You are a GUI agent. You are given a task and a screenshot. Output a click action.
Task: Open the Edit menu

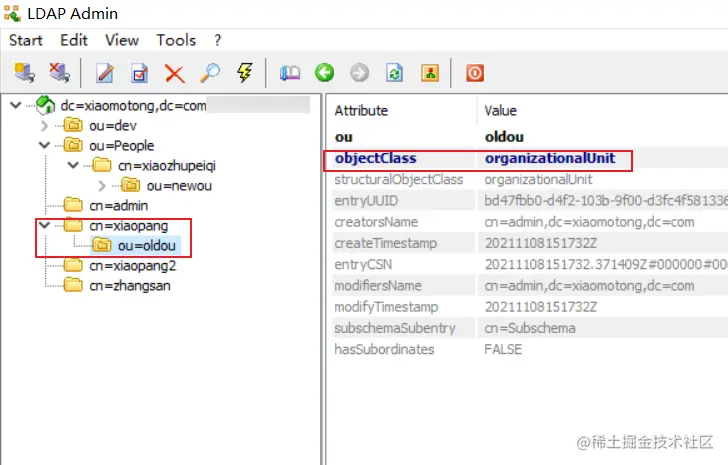click(74, 40)
